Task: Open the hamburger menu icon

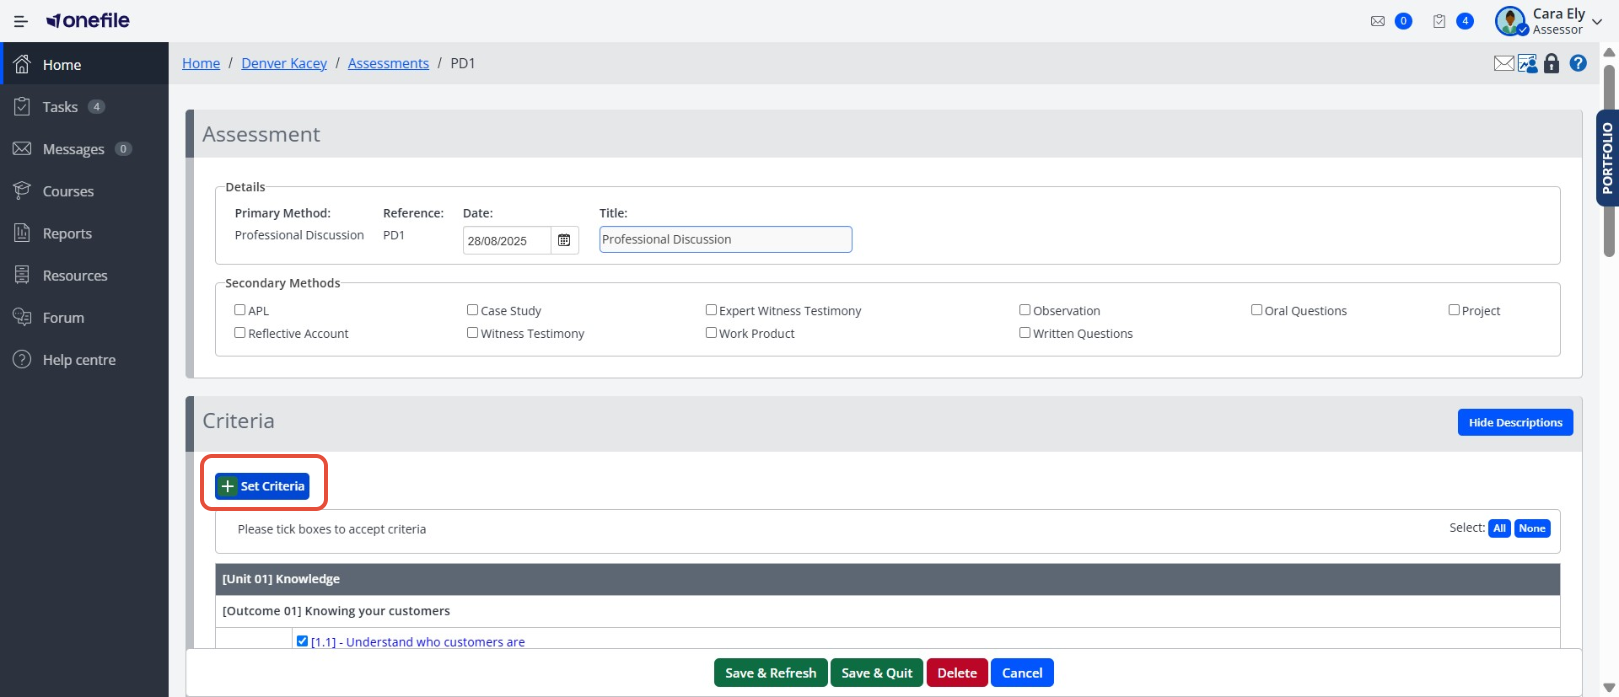Action: point(20,21)
